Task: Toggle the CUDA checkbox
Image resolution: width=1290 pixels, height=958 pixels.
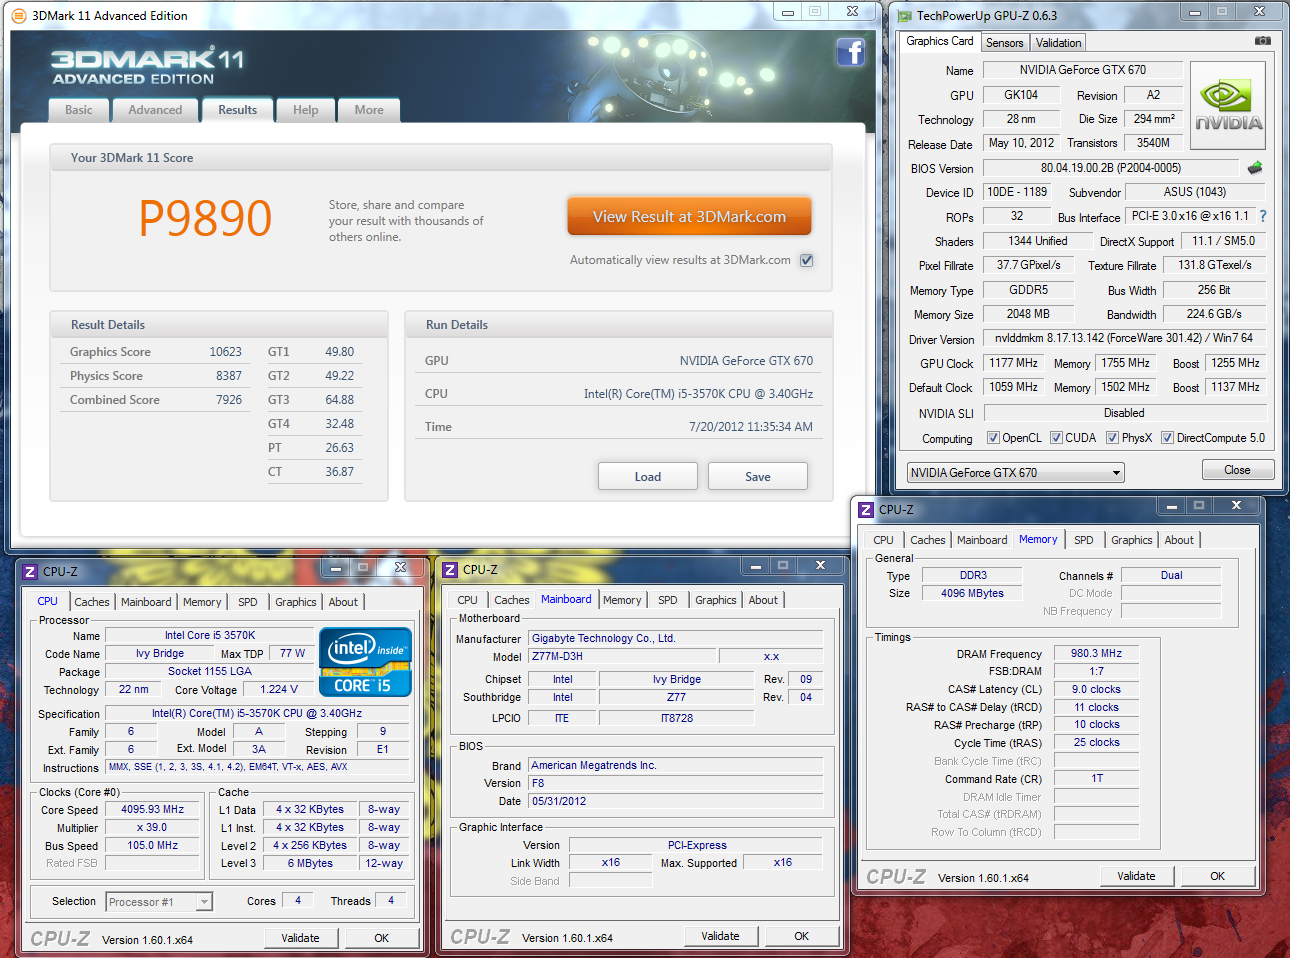Action: click(1056, 438)
